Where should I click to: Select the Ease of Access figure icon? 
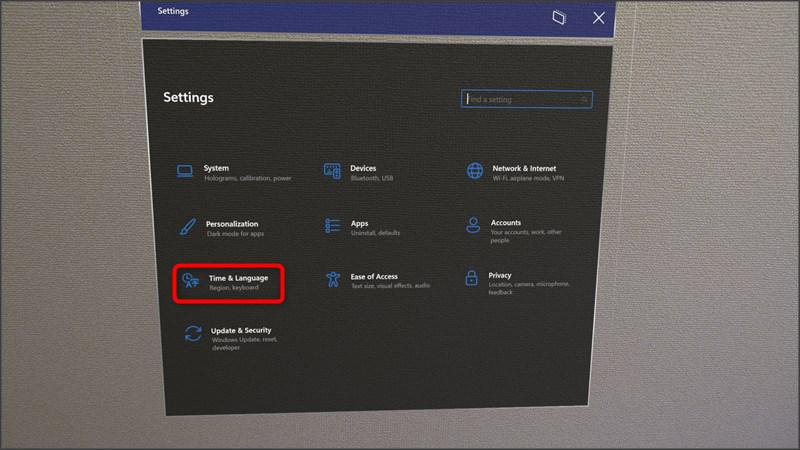coord(333,280)
